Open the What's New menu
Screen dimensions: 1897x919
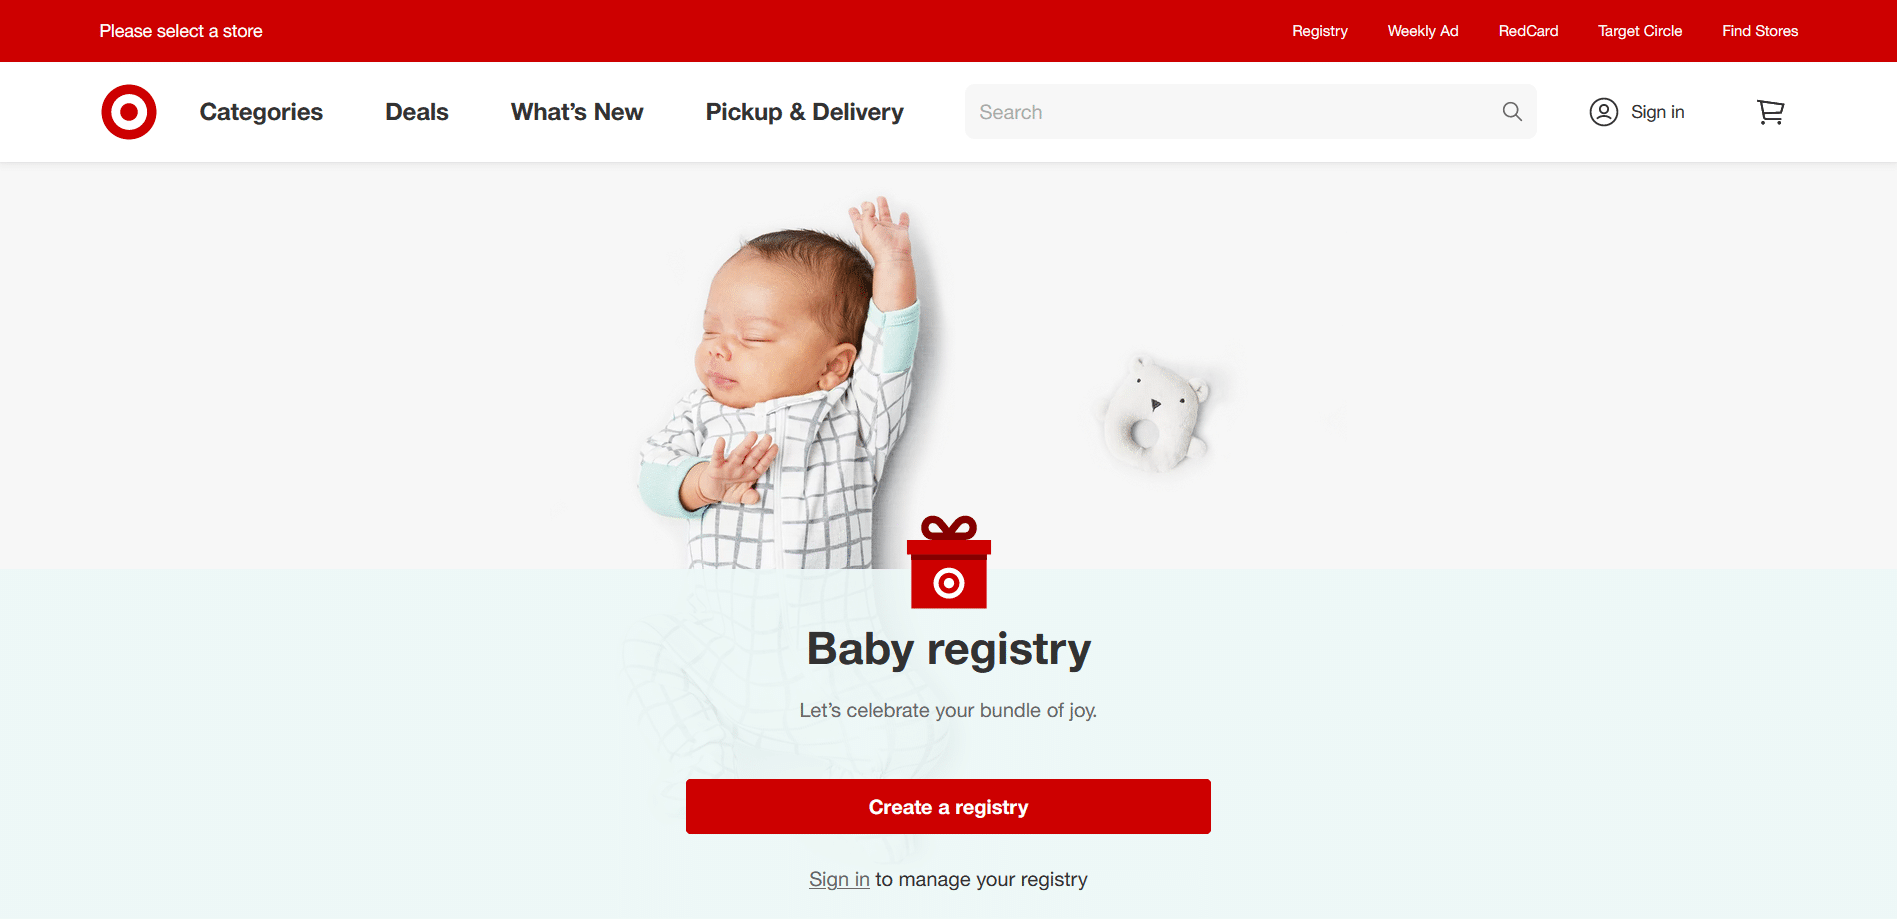(577, 112)
